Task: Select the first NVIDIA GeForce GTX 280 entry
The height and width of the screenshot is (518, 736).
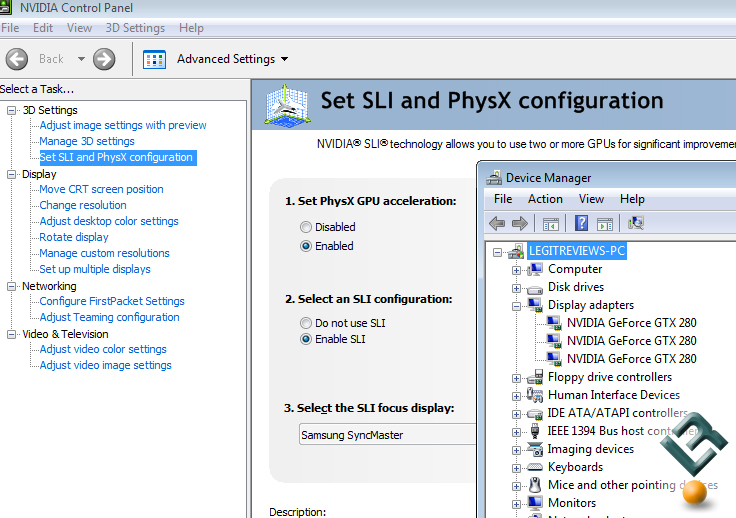Action: pos(631,323)
